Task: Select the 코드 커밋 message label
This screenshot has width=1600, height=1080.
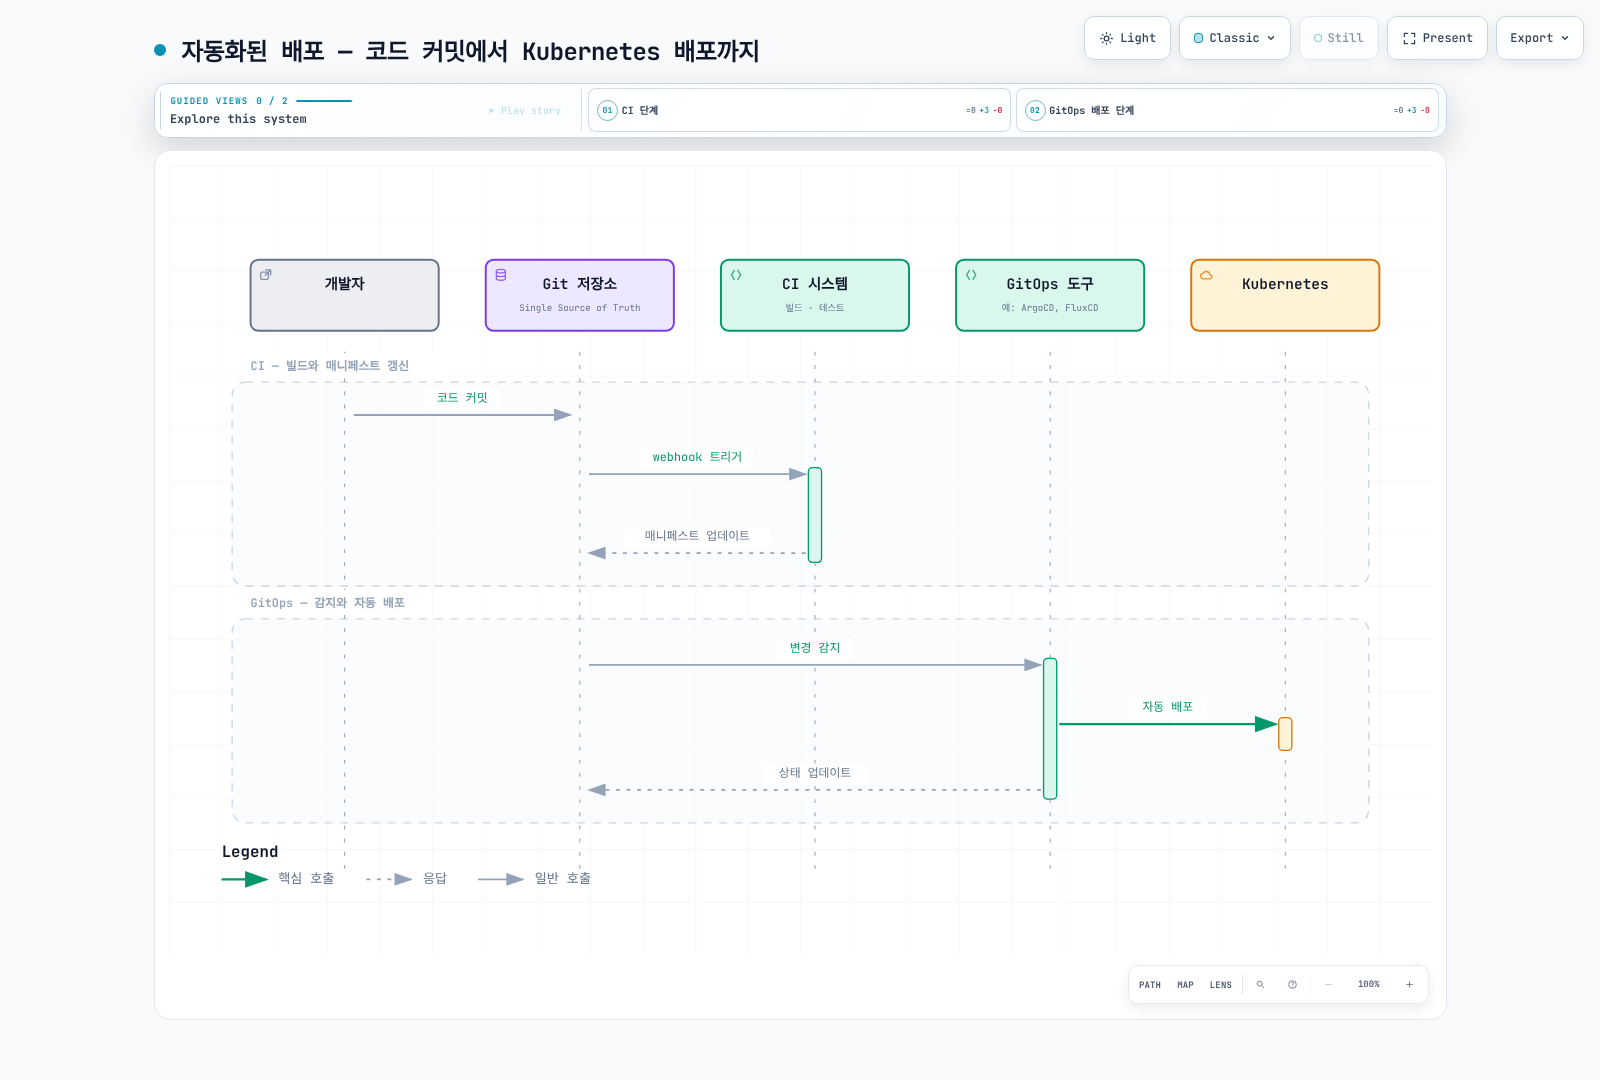Action: tap(462, 398)
